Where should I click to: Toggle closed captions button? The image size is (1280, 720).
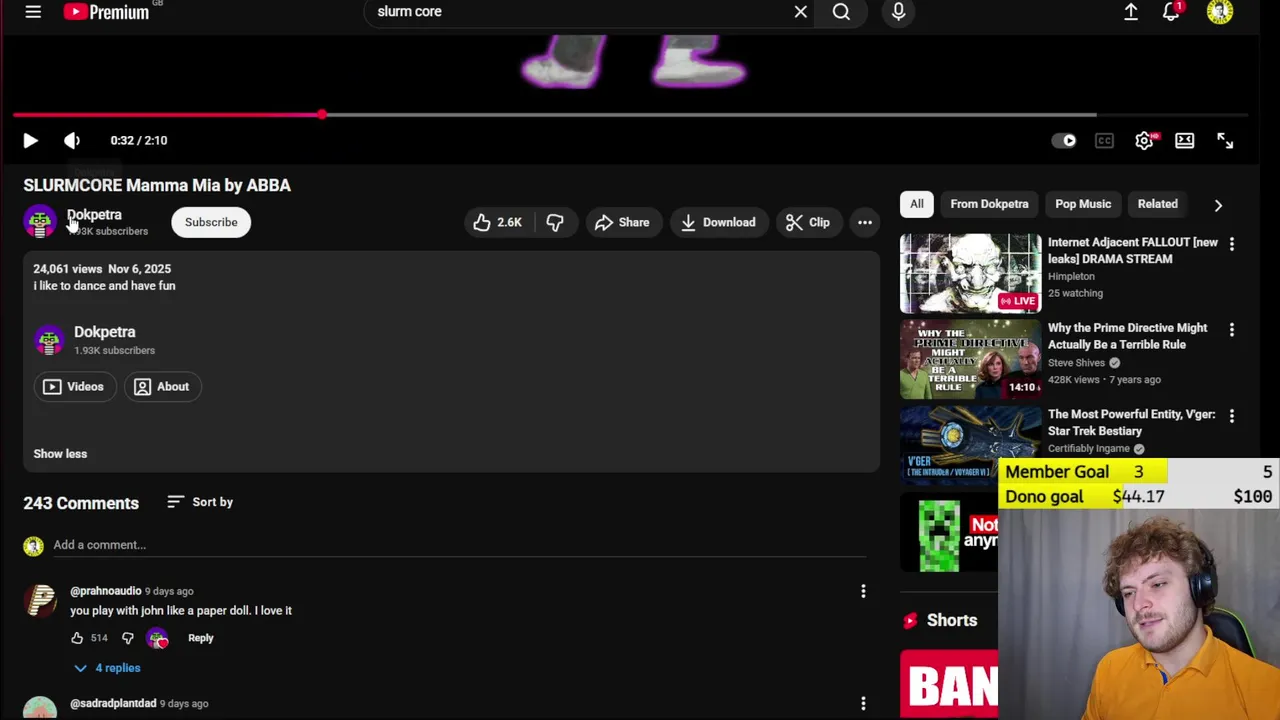coord(1104,141)
